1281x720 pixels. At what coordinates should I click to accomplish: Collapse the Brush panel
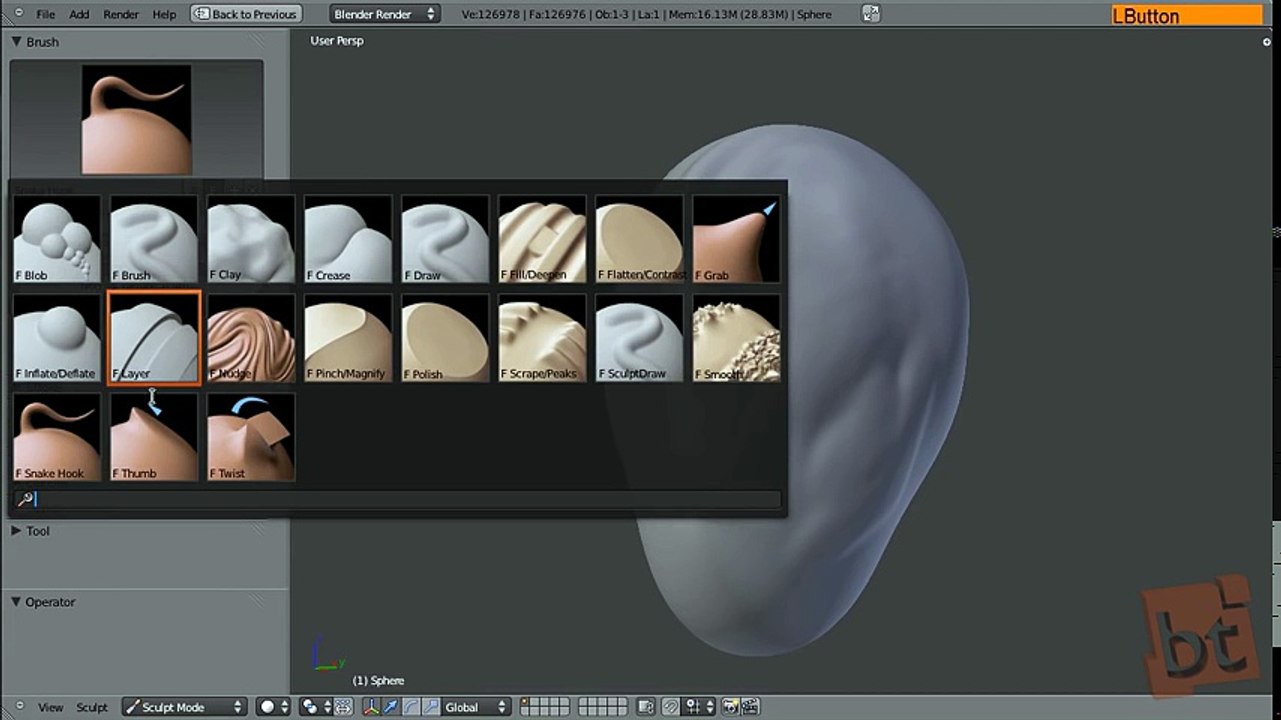[x=17, y=42]
